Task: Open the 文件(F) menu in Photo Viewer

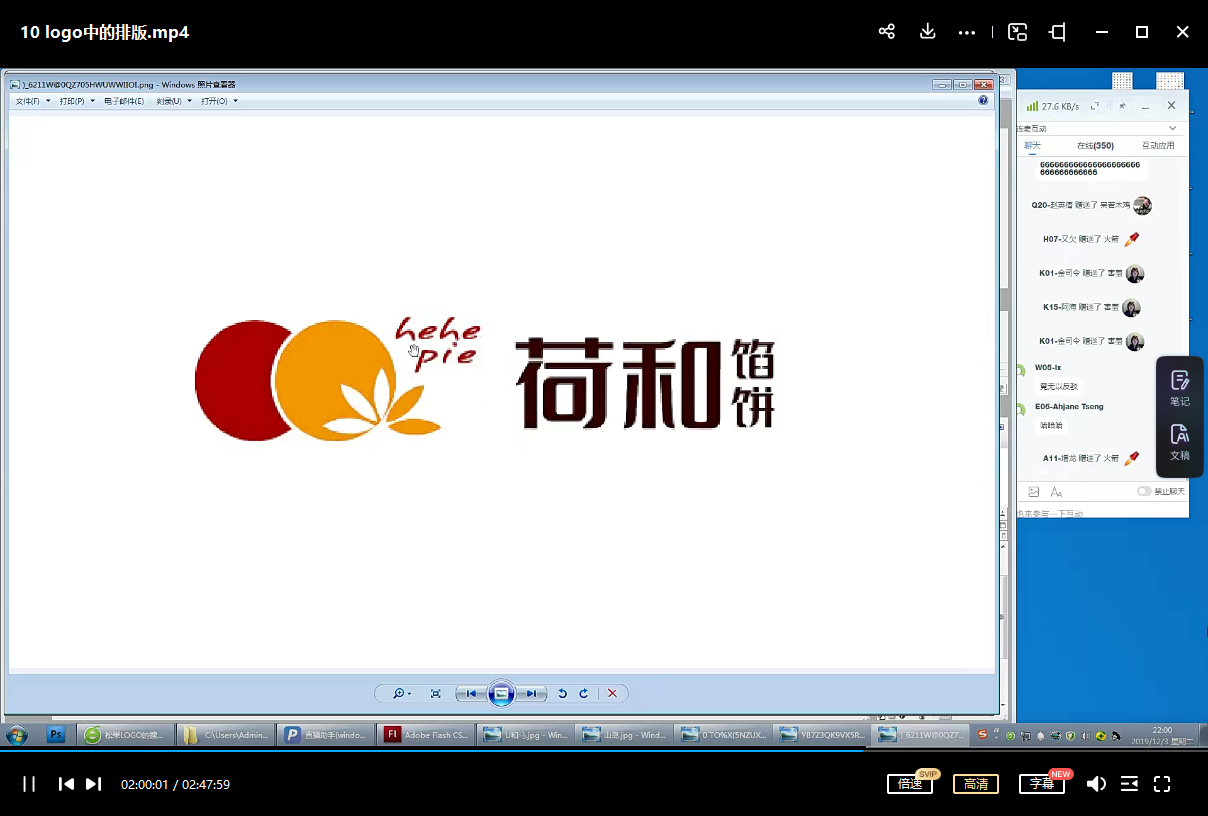Action: [32, 101]
